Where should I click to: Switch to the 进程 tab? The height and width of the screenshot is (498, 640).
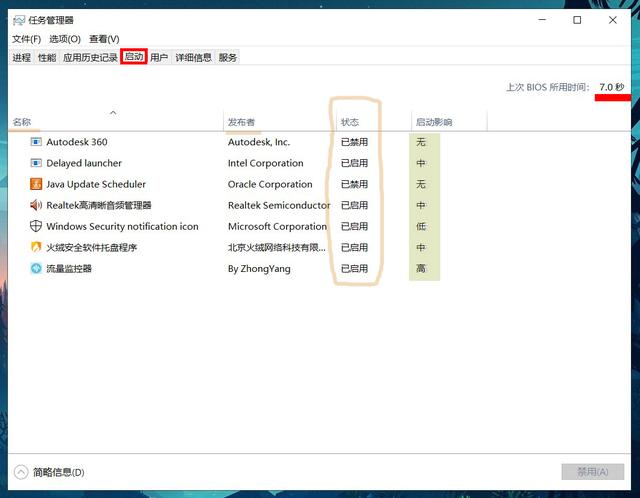22,58
